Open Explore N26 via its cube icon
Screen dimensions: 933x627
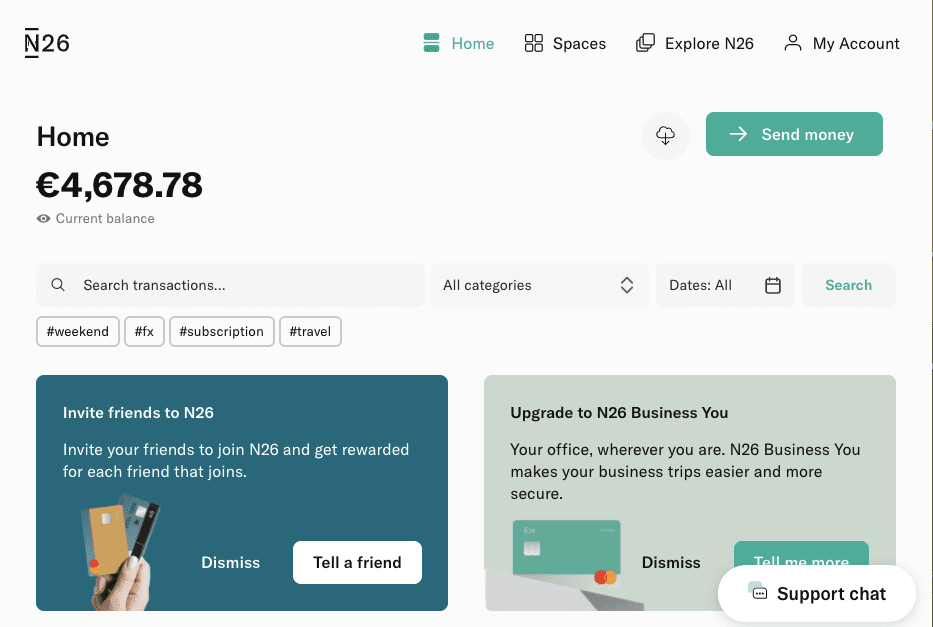pos(644,43)
